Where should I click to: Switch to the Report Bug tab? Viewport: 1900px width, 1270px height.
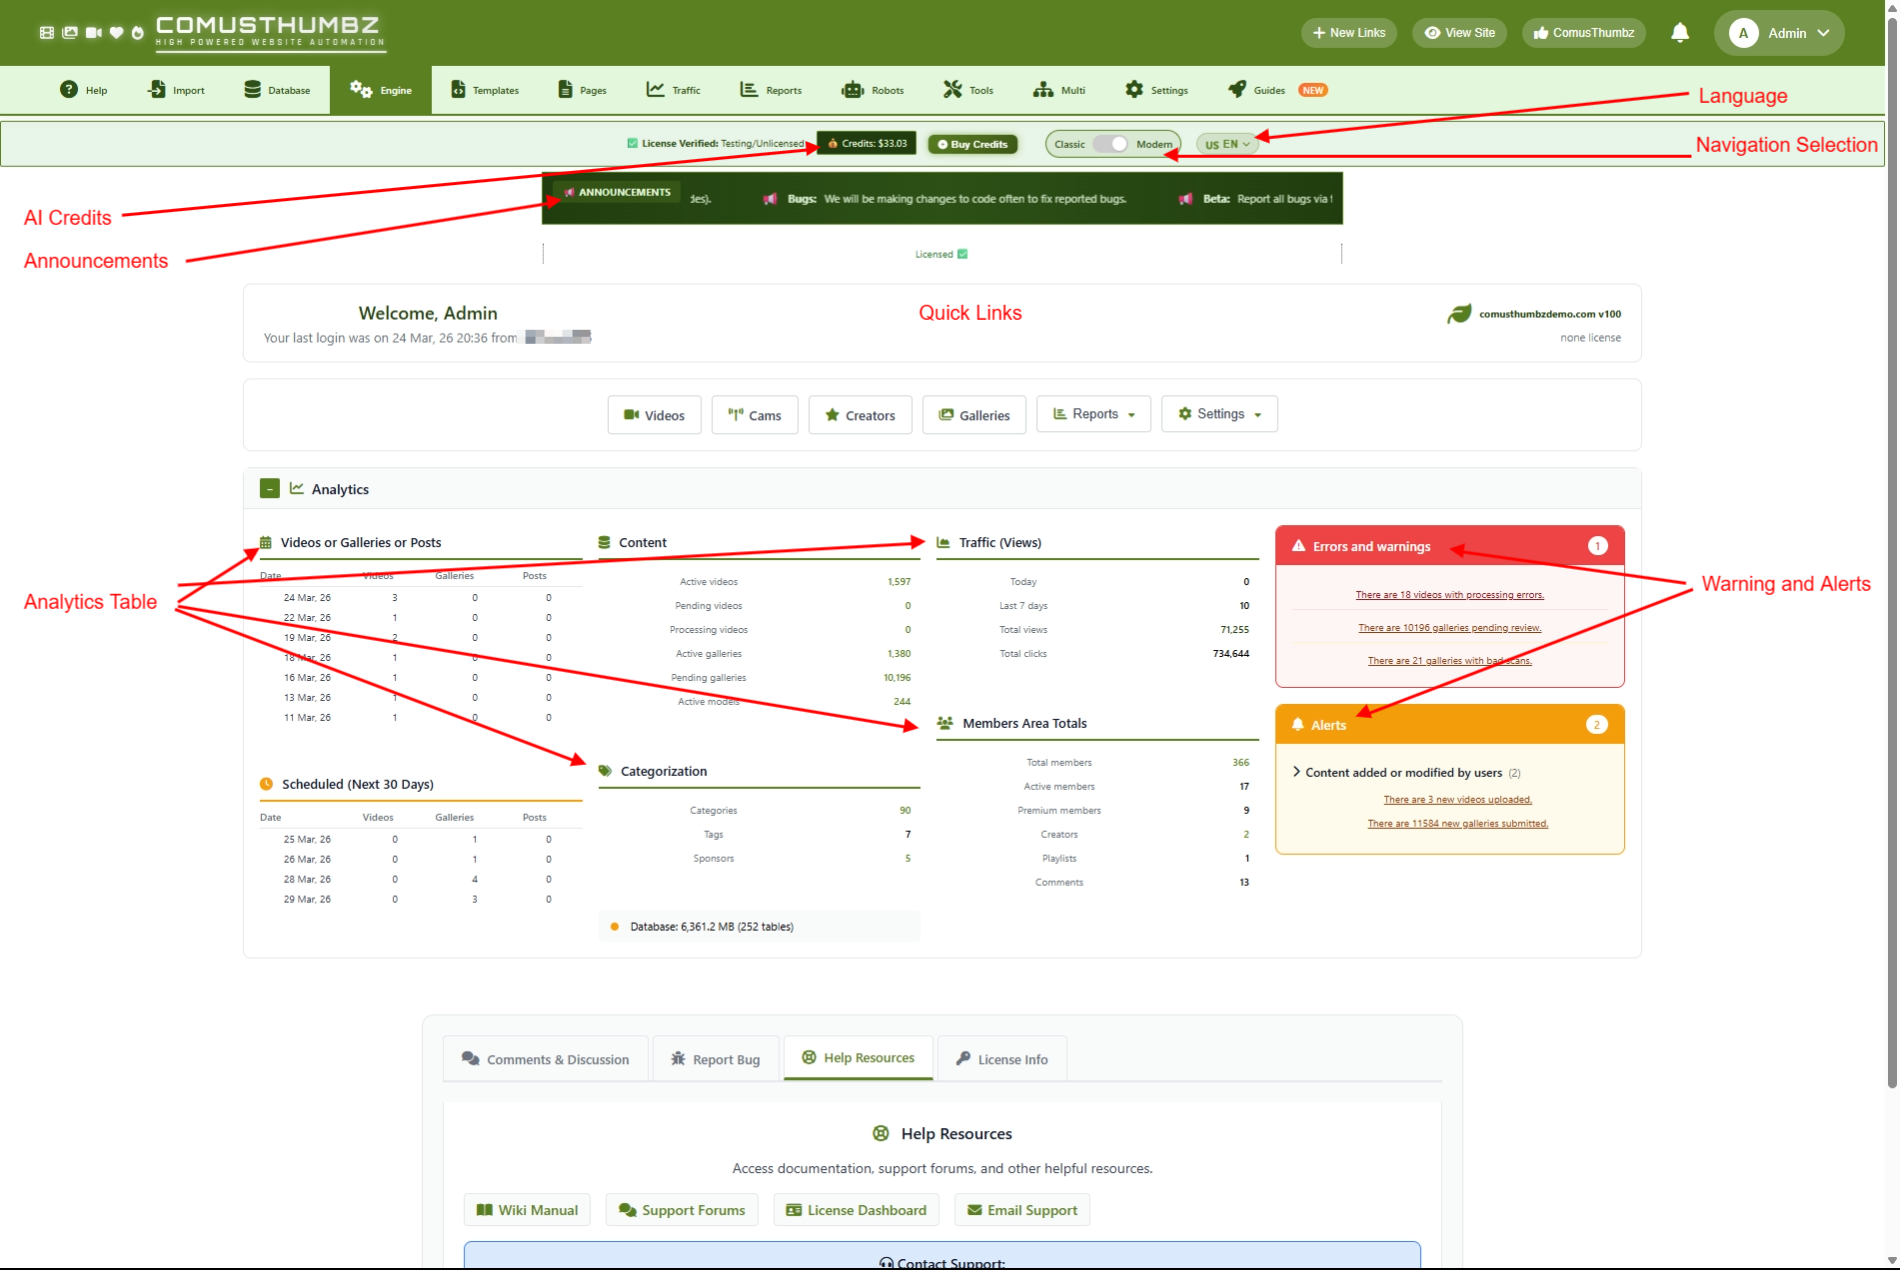[x=716, y=1059]
